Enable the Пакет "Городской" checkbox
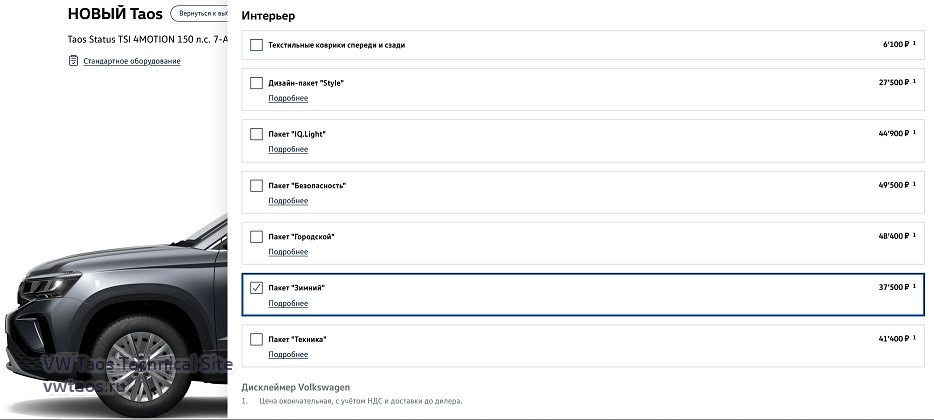 [x=257, y=237]
